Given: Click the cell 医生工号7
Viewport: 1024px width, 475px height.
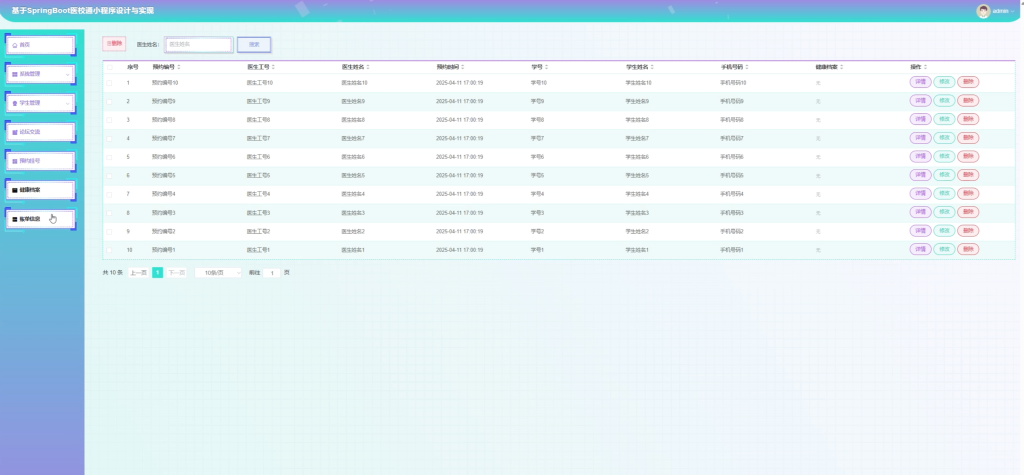Looking at the screenshot, I should point(259,139).
